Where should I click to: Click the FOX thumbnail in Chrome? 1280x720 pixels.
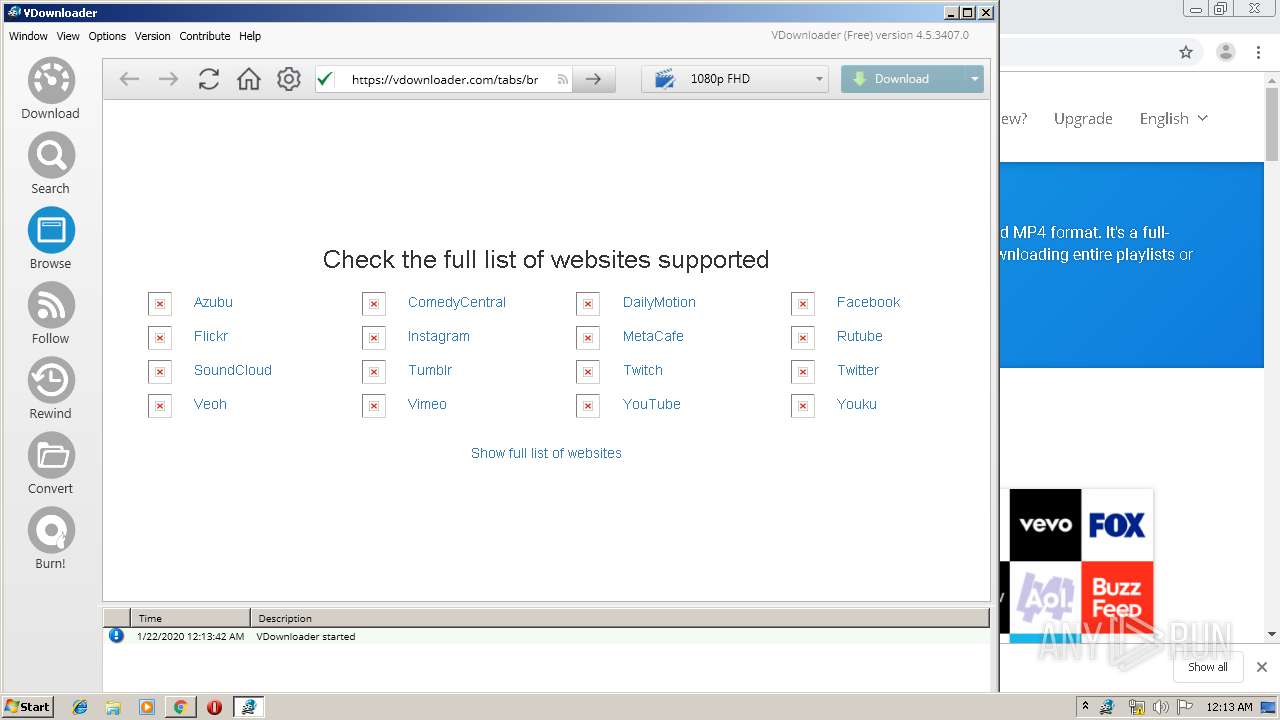click(1117, 525)
